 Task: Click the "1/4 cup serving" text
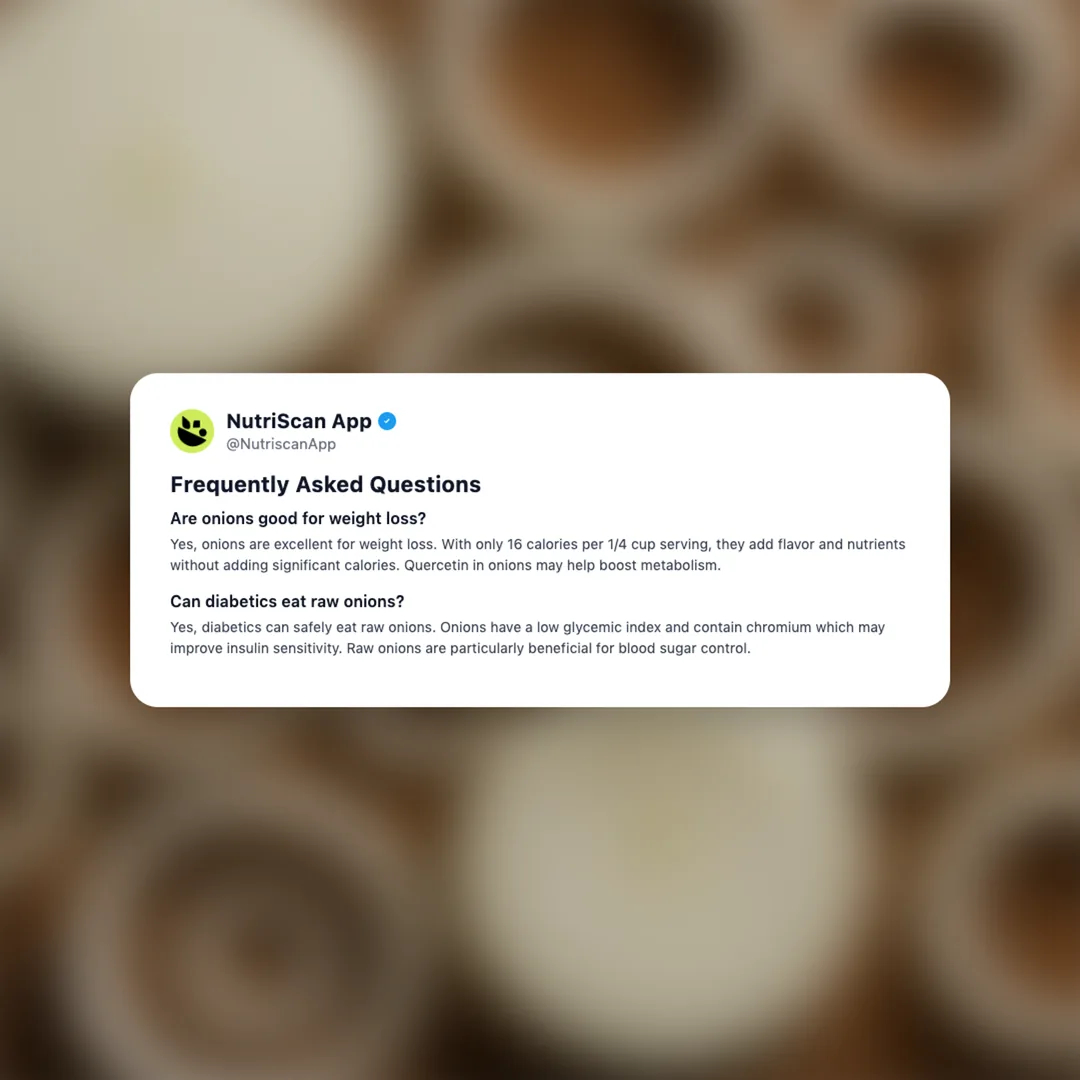(658, 544)
